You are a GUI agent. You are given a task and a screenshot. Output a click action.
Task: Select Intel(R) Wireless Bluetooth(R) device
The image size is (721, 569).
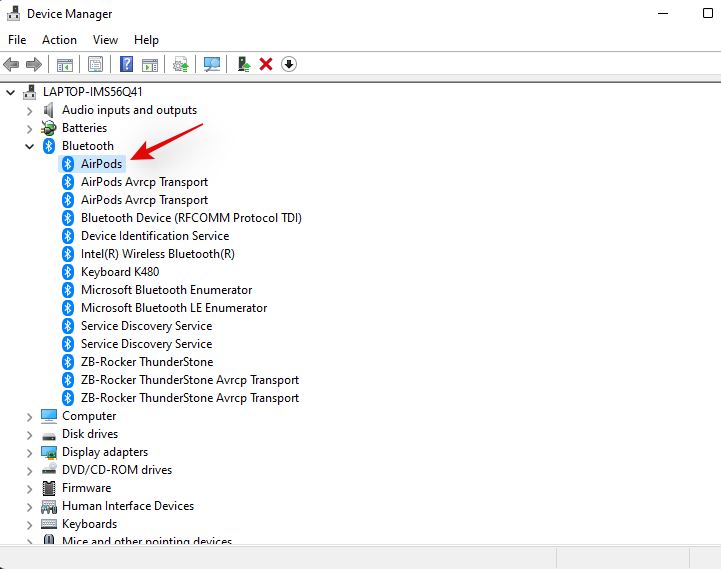coord(157,254)
